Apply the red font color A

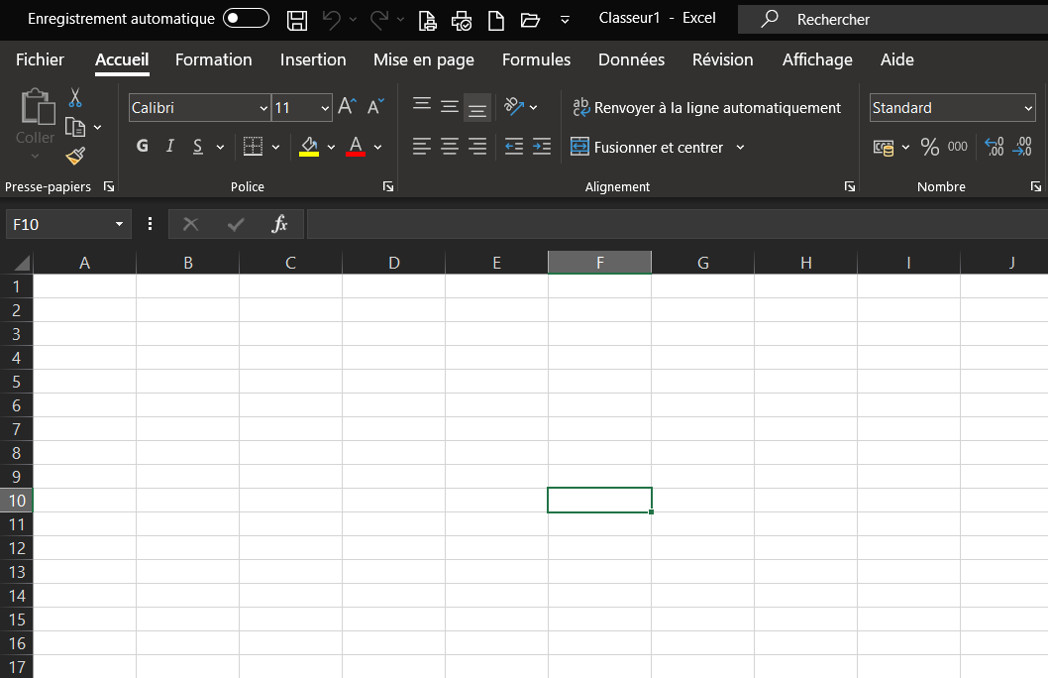pos(356,146)
